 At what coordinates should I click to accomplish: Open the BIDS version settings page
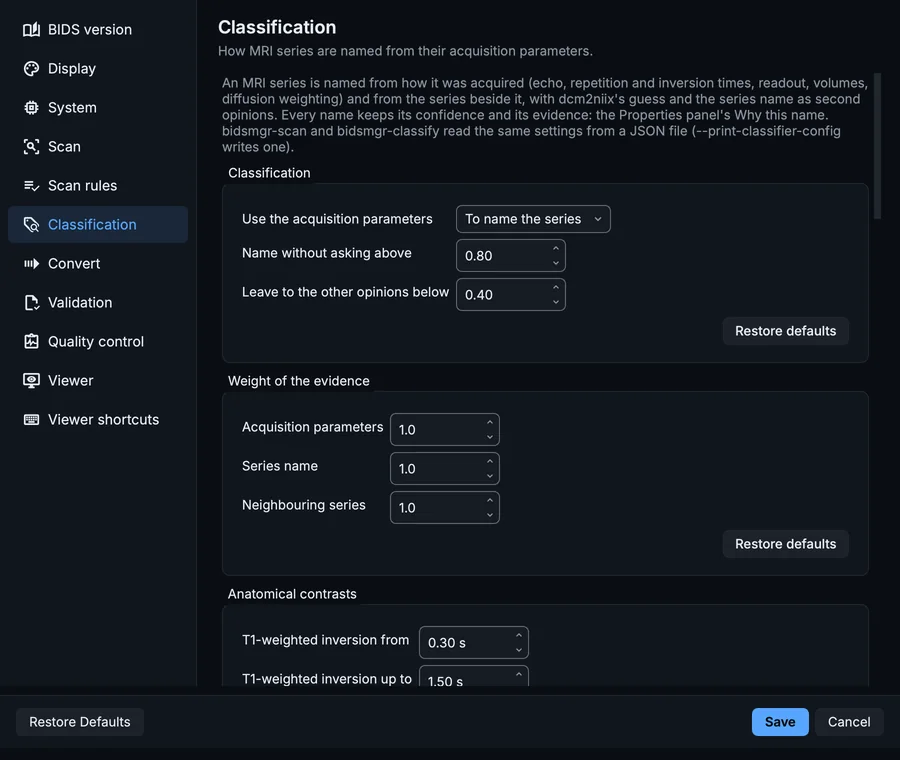(x=98, y=29)
